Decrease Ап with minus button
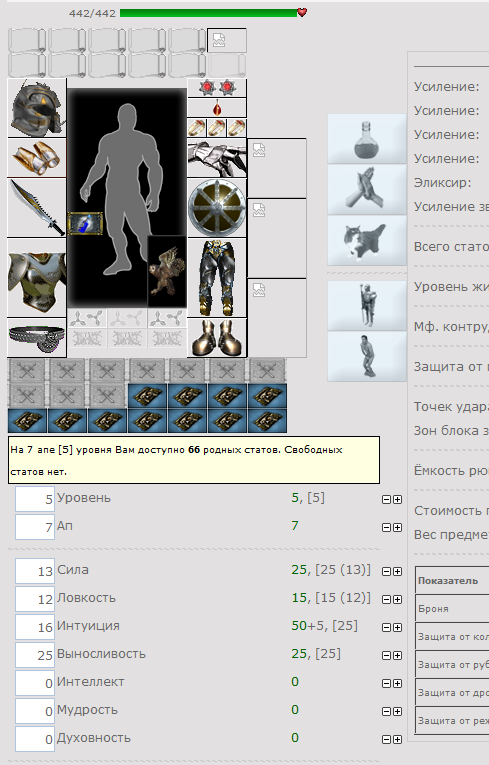This screenshot has height=765, width=489. tap(387, 527)
